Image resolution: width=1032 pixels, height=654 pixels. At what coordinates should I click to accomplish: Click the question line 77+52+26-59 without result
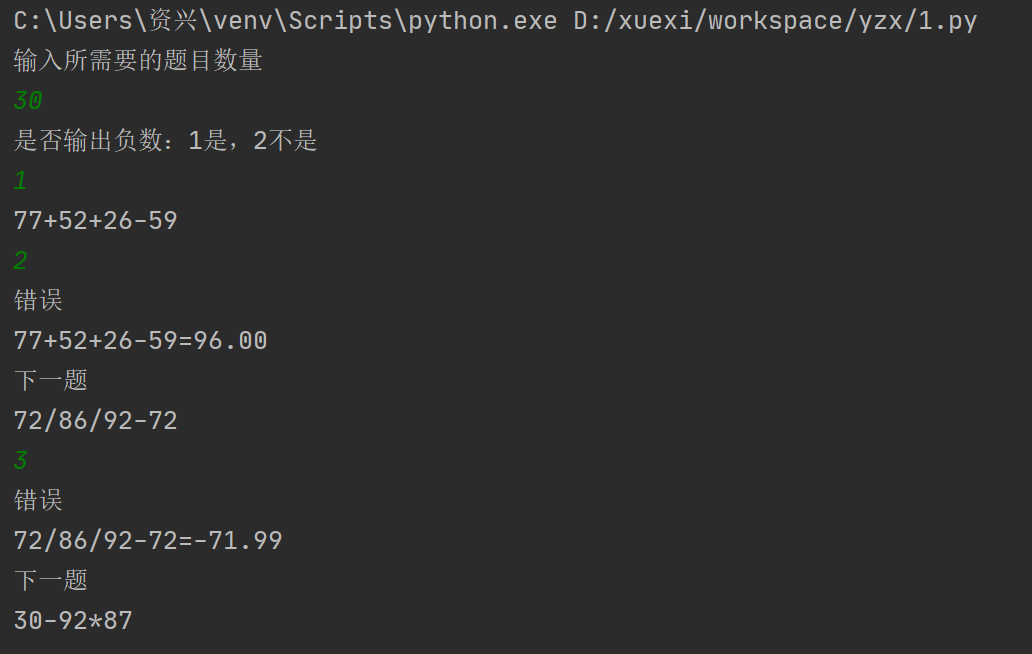pos(96,221)
